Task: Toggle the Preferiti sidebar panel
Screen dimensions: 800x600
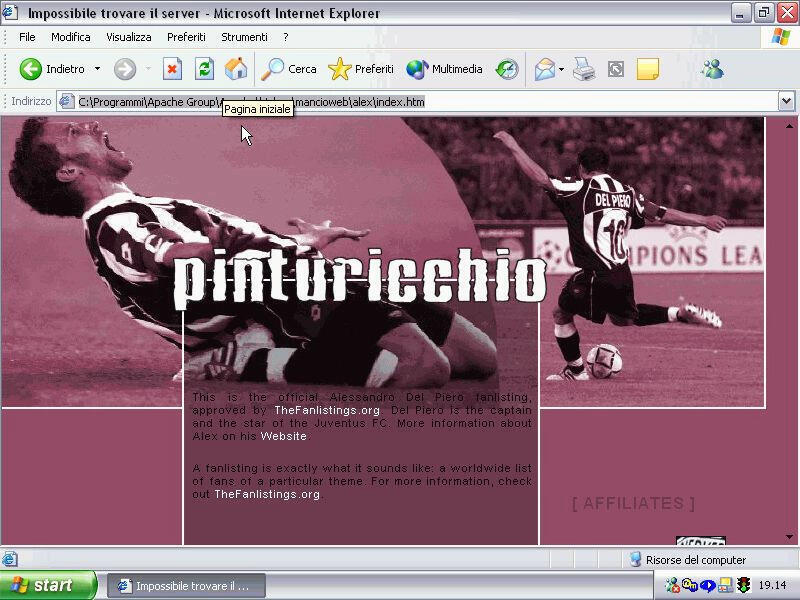Action: [361, 69]
